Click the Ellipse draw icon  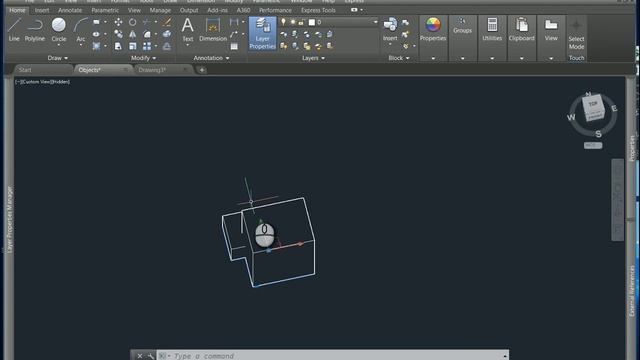point(96,34)
